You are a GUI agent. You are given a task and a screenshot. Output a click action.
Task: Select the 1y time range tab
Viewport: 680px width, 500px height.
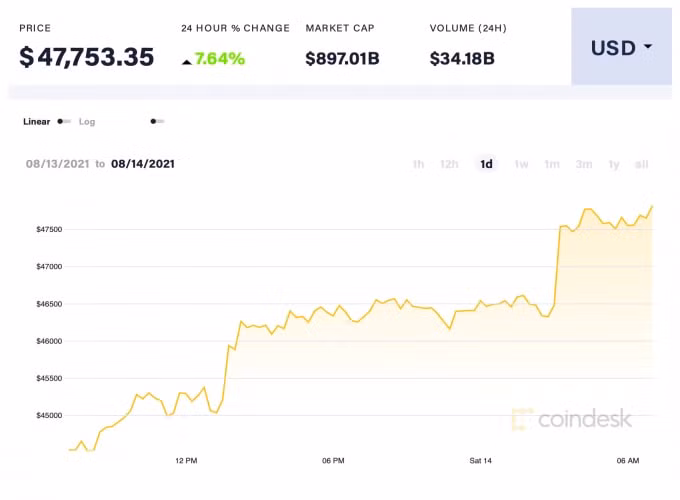(614, 164)
